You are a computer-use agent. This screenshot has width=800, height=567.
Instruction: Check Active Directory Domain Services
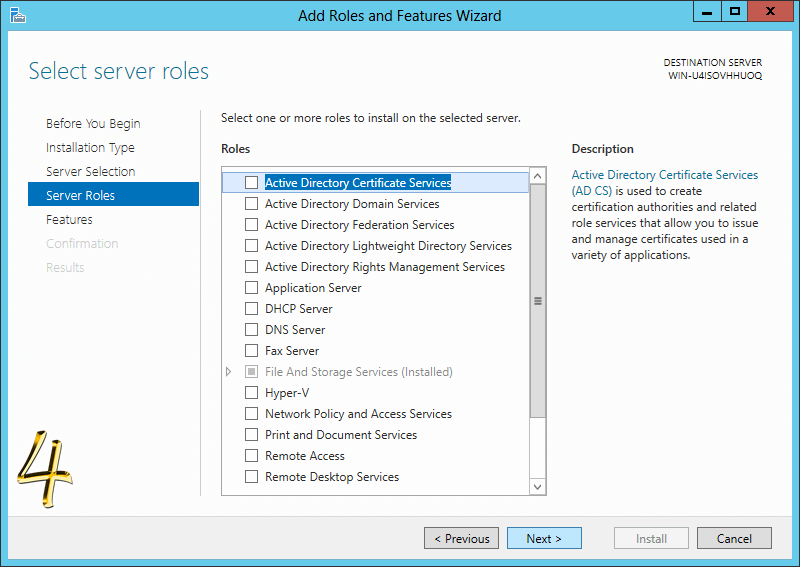coord(251,204)
